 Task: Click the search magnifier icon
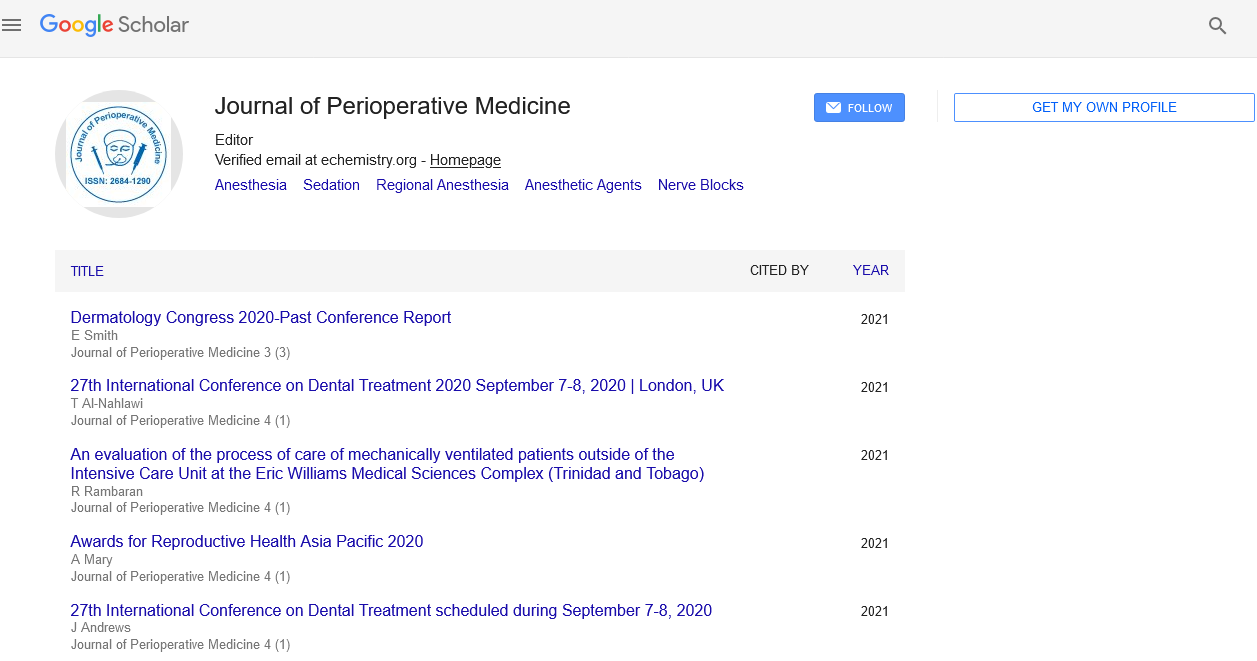tap(1217, 26)
